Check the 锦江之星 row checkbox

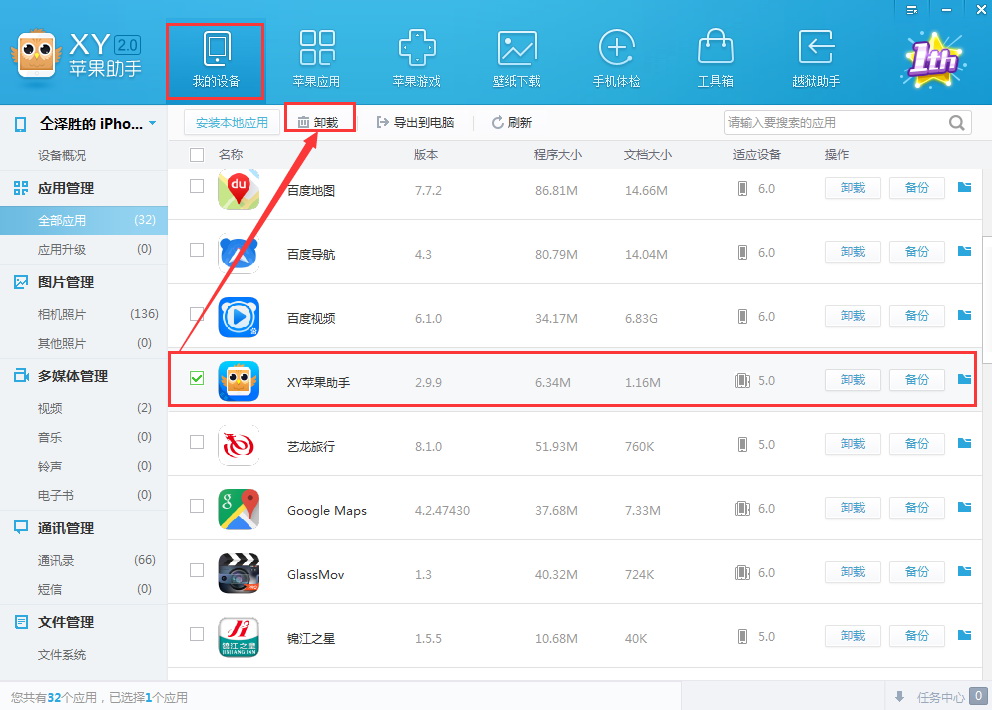(197, 634)
